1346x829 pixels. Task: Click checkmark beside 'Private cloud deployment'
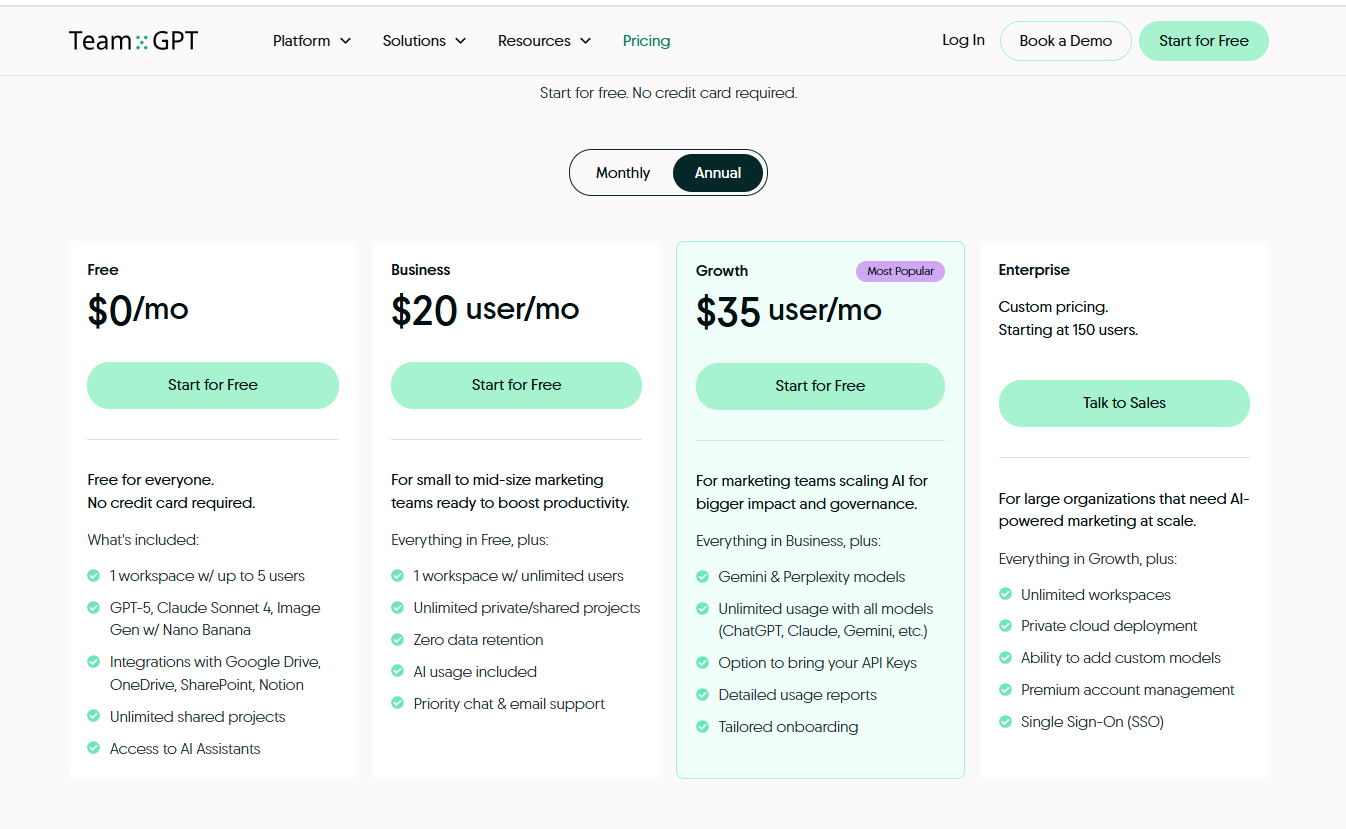[1005, 626]
